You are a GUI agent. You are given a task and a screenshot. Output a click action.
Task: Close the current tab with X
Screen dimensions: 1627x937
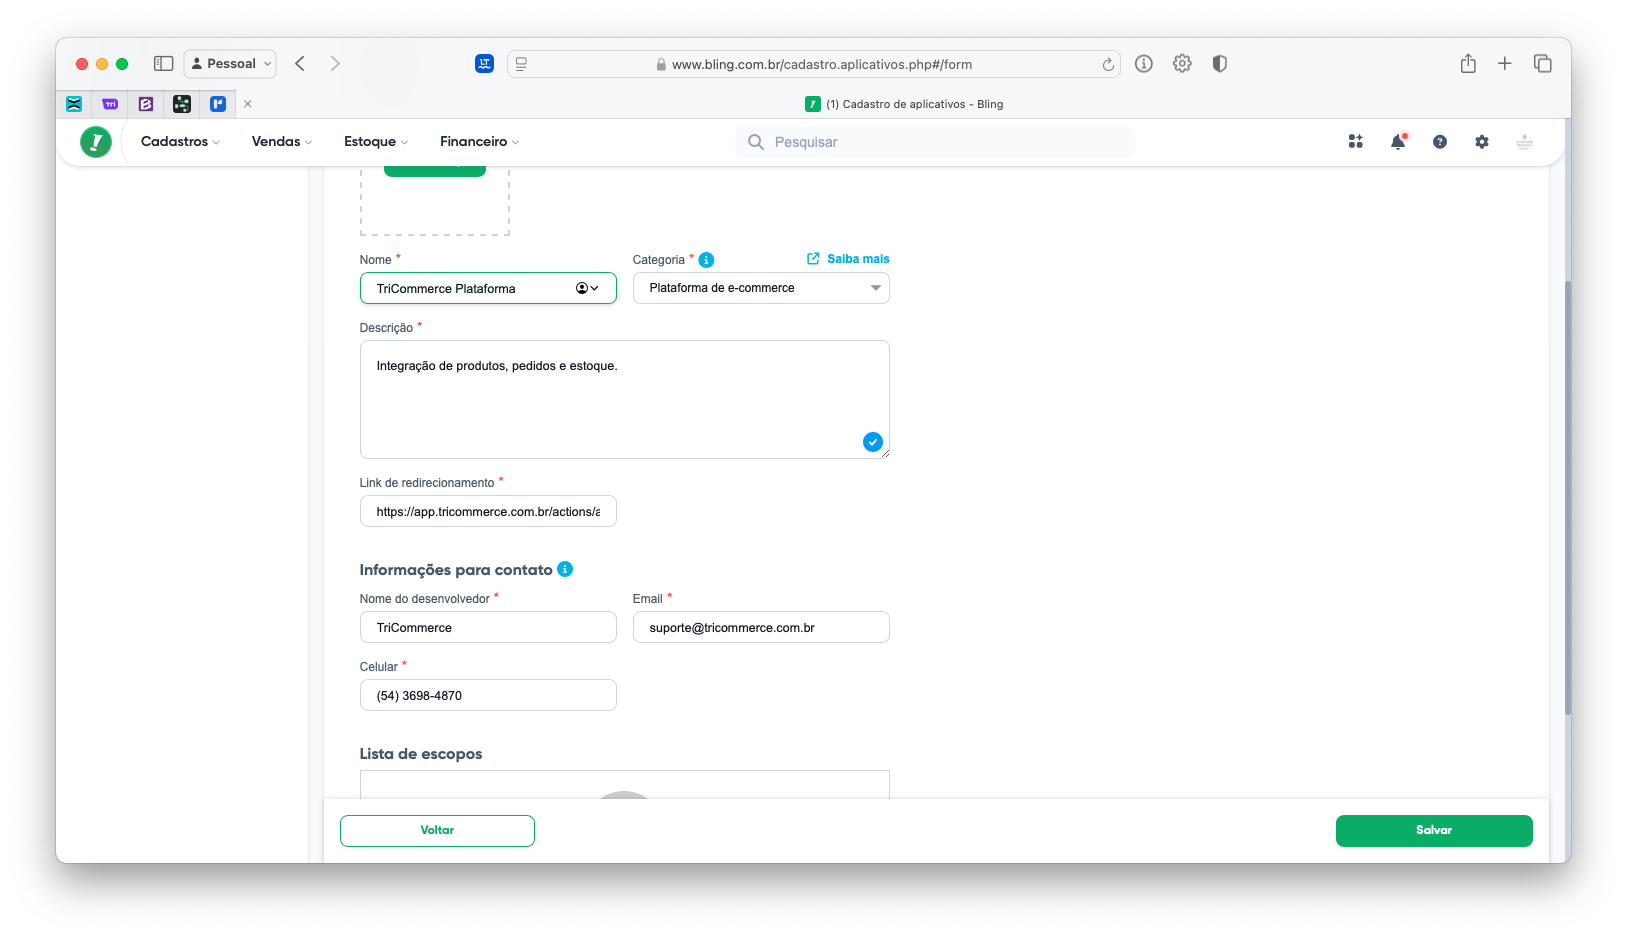click(x=248, y=104)
